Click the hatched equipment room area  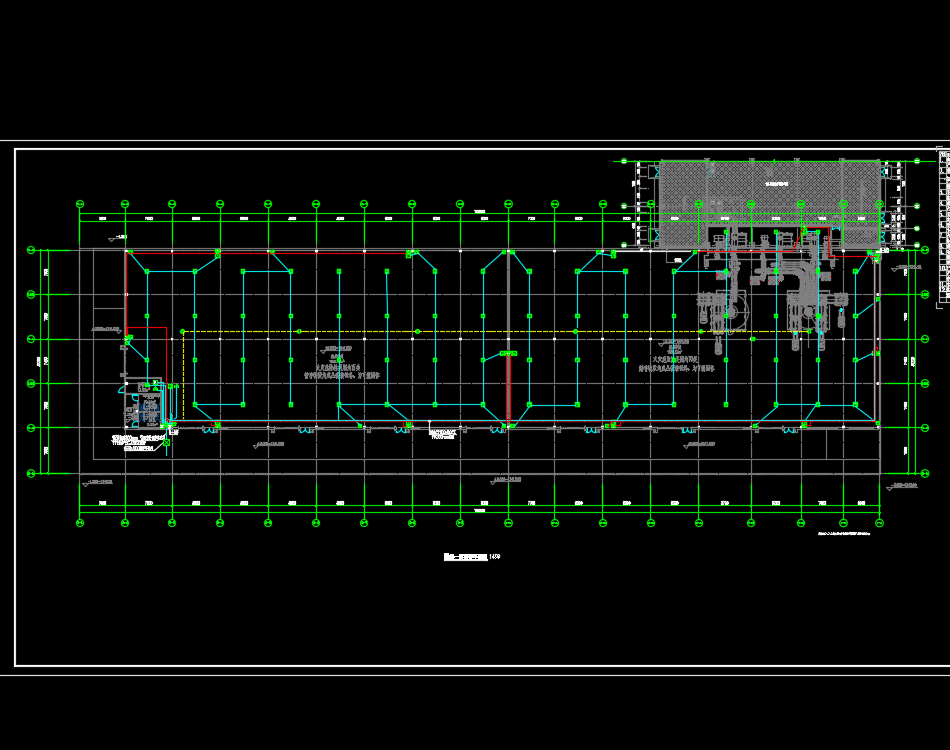tap(769, 204)
